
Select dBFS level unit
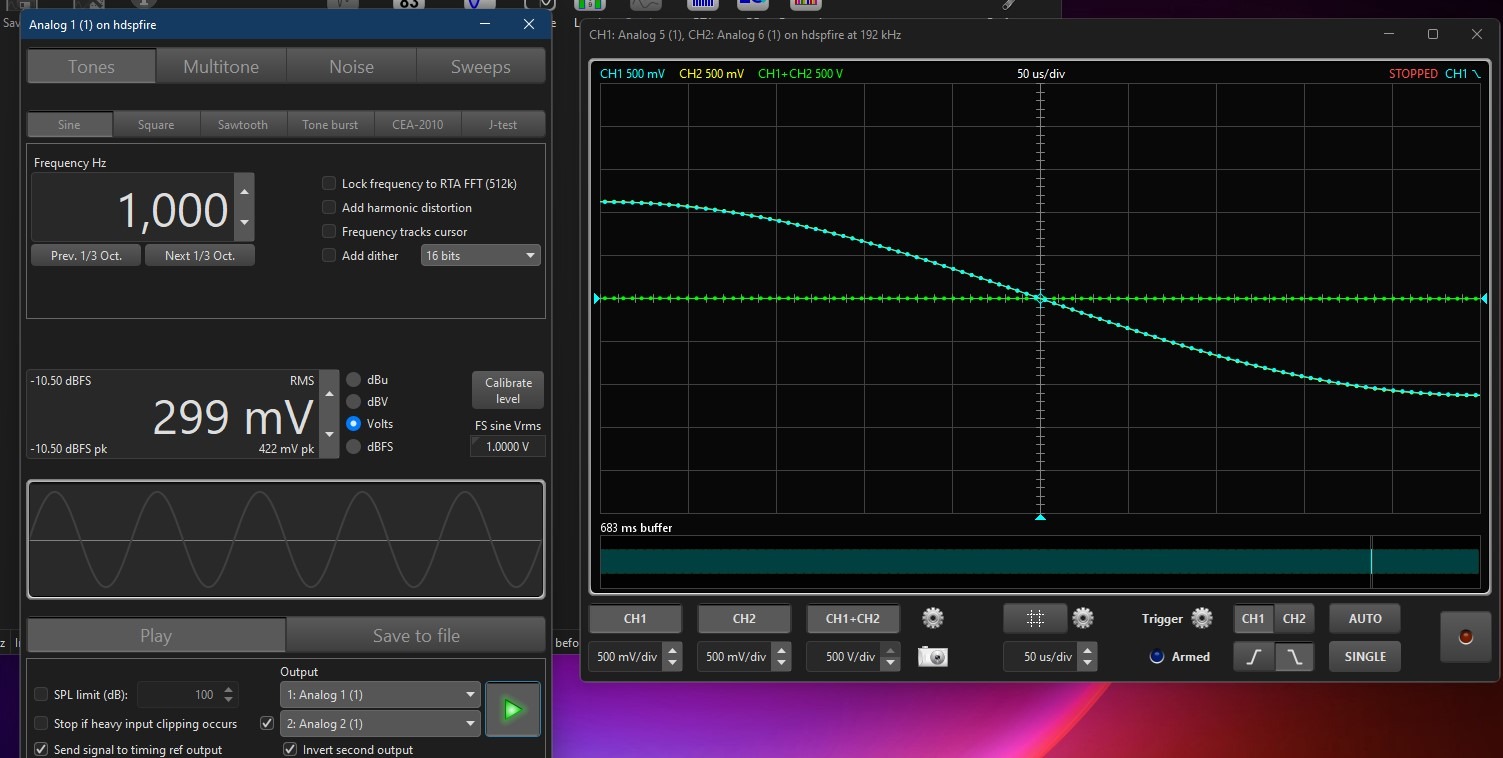(x=354, y=447)
